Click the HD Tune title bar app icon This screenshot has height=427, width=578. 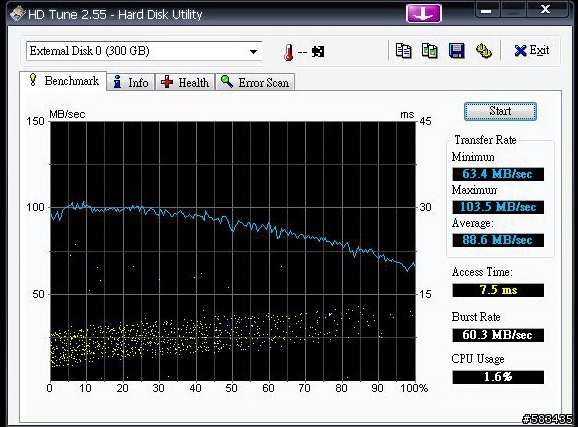click(x=17, y=14)
